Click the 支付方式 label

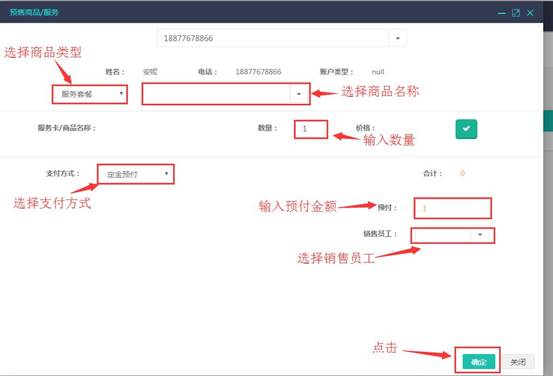pos(63,173)
